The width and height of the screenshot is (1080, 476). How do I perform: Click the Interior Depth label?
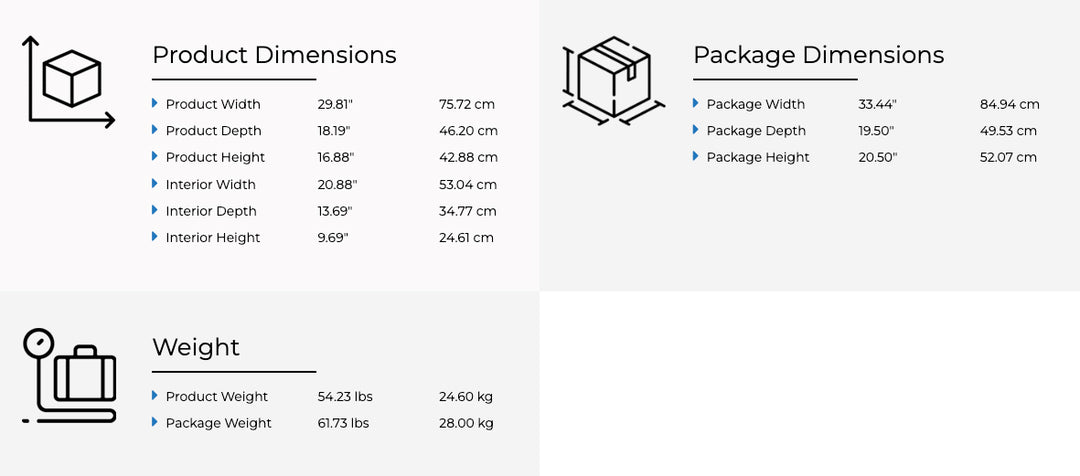point(211,211)
